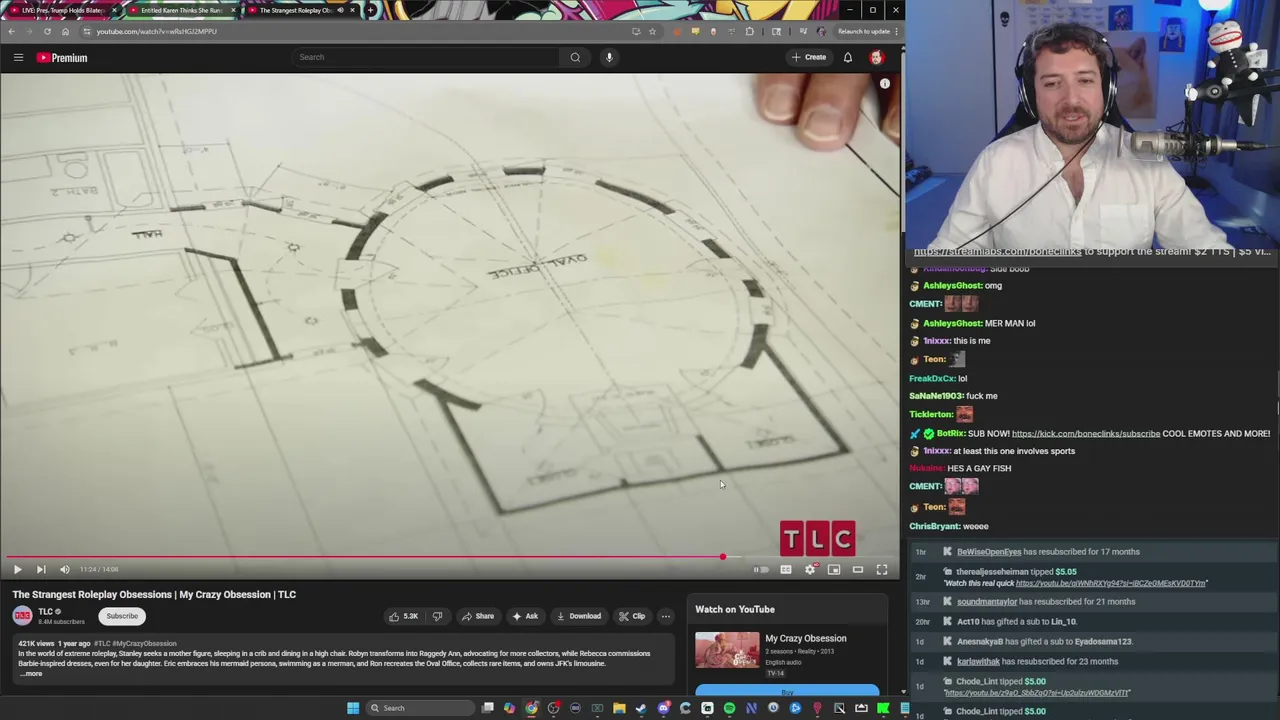This screenshot has width=1280, height=720.
Task: Switch to the LIVE Pres. Trump tab
Action: 62,10
